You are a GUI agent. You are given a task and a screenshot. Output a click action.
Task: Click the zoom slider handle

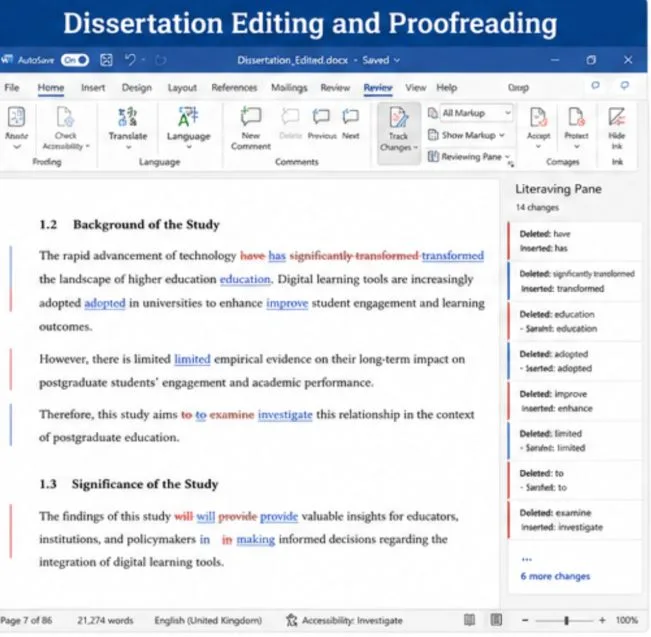pos(566,620)
